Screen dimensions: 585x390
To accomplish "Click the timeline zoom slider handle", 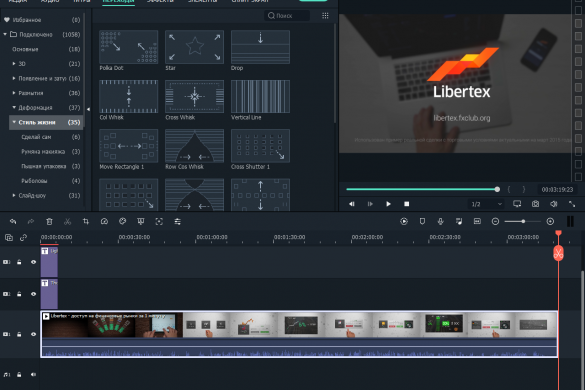I will tap(523, 222).
